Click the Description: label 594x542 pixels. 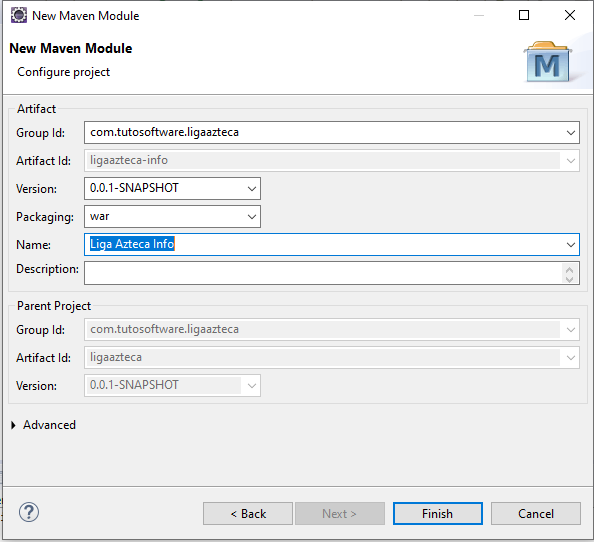[x=47, y=269]
